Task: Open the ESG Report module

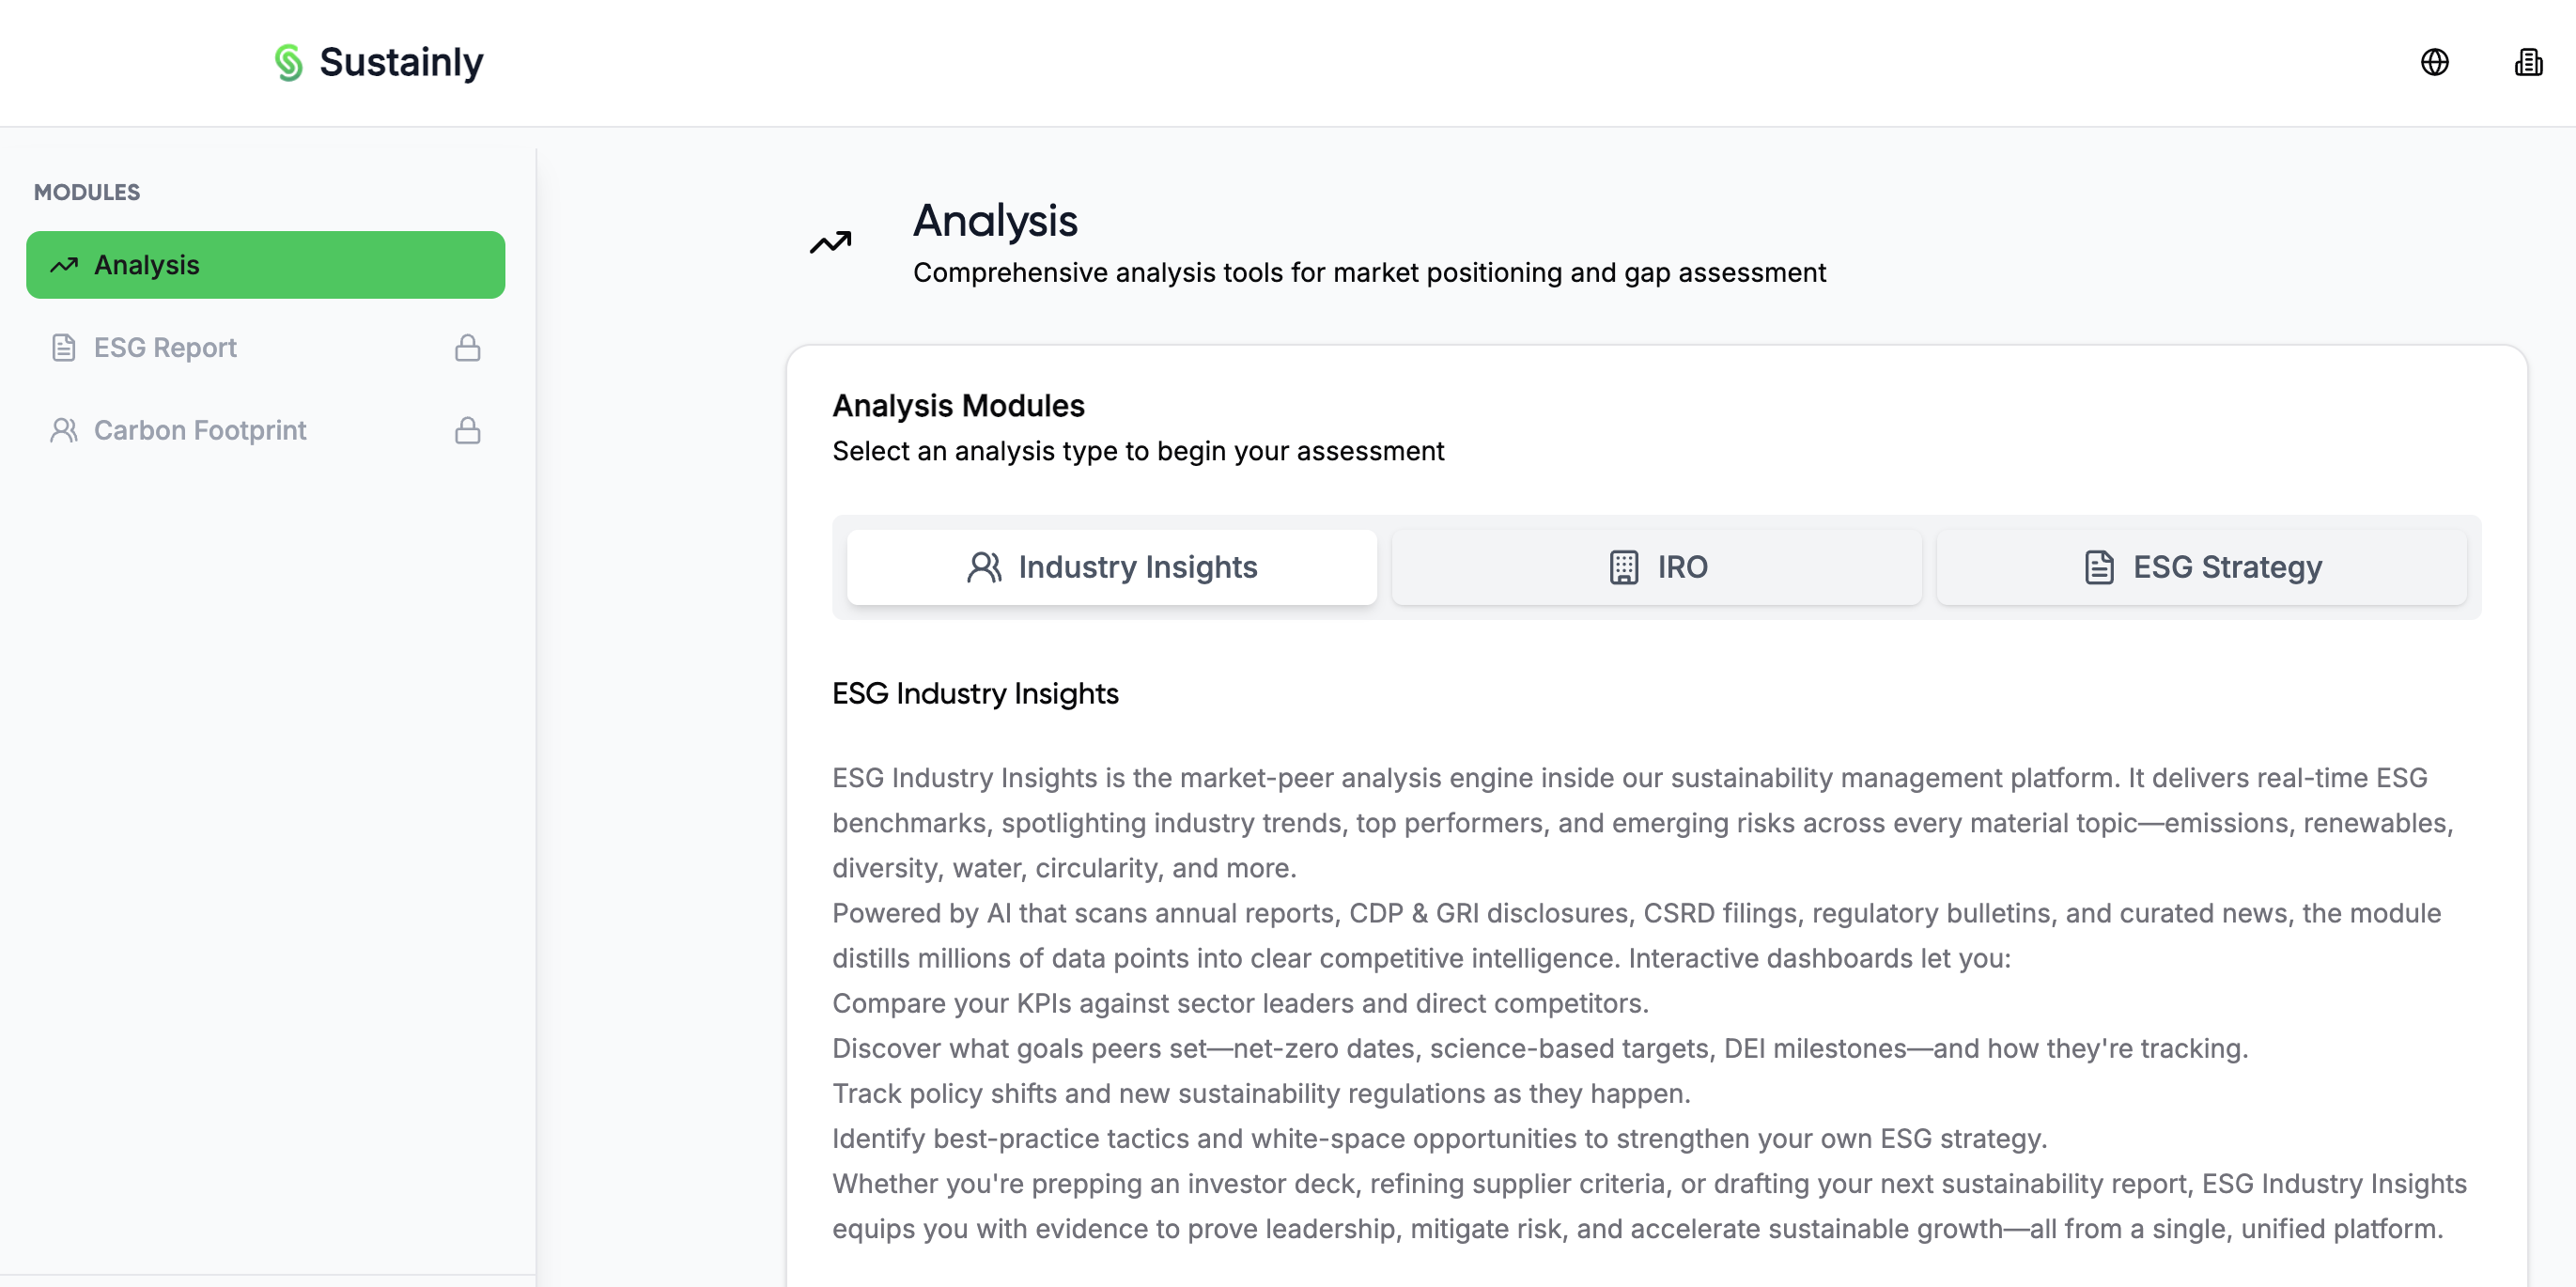Action: pyautogui.click(x=166, y=347)
